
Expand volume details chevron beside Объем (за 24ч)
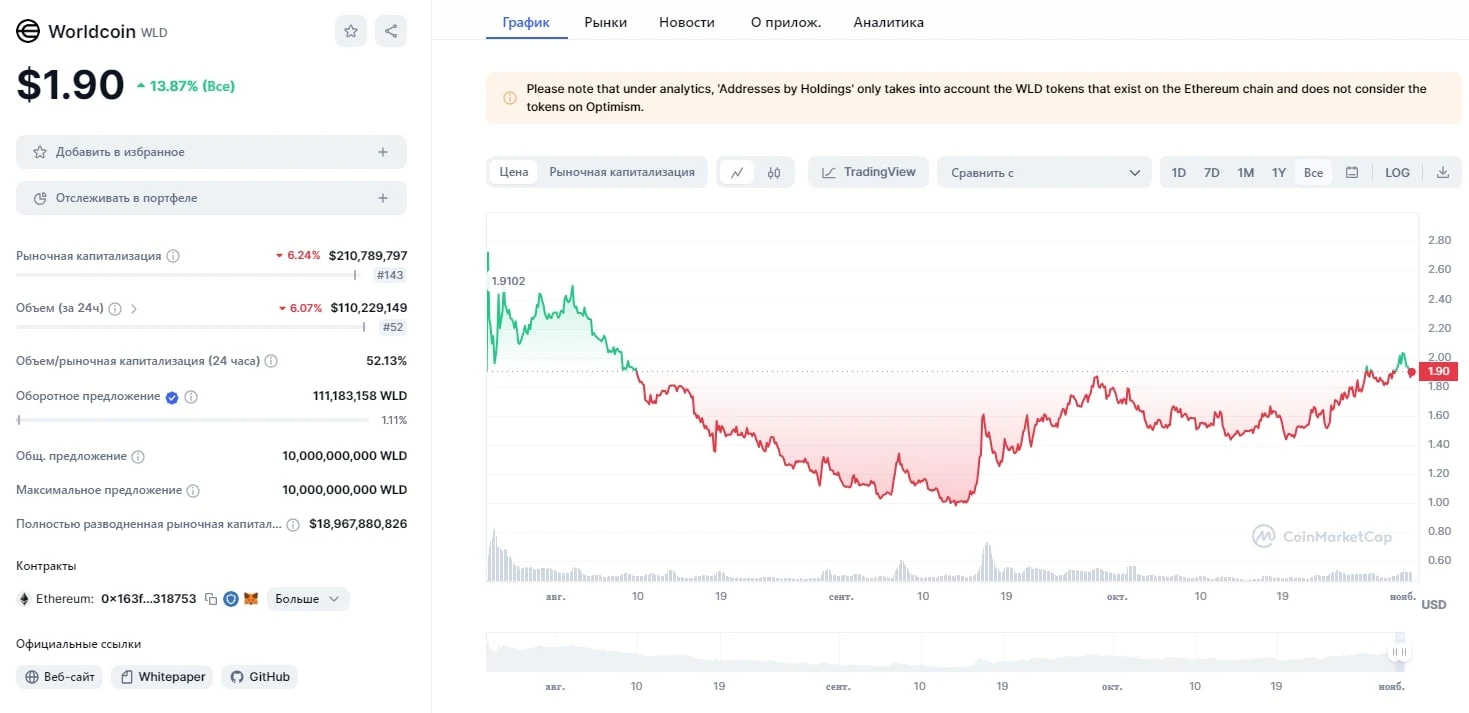[134, 309]
